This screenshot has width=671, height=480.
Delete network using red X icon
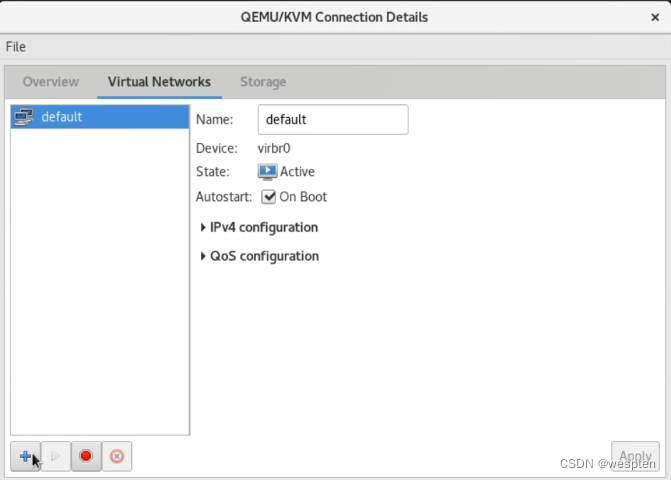[117, 456]
